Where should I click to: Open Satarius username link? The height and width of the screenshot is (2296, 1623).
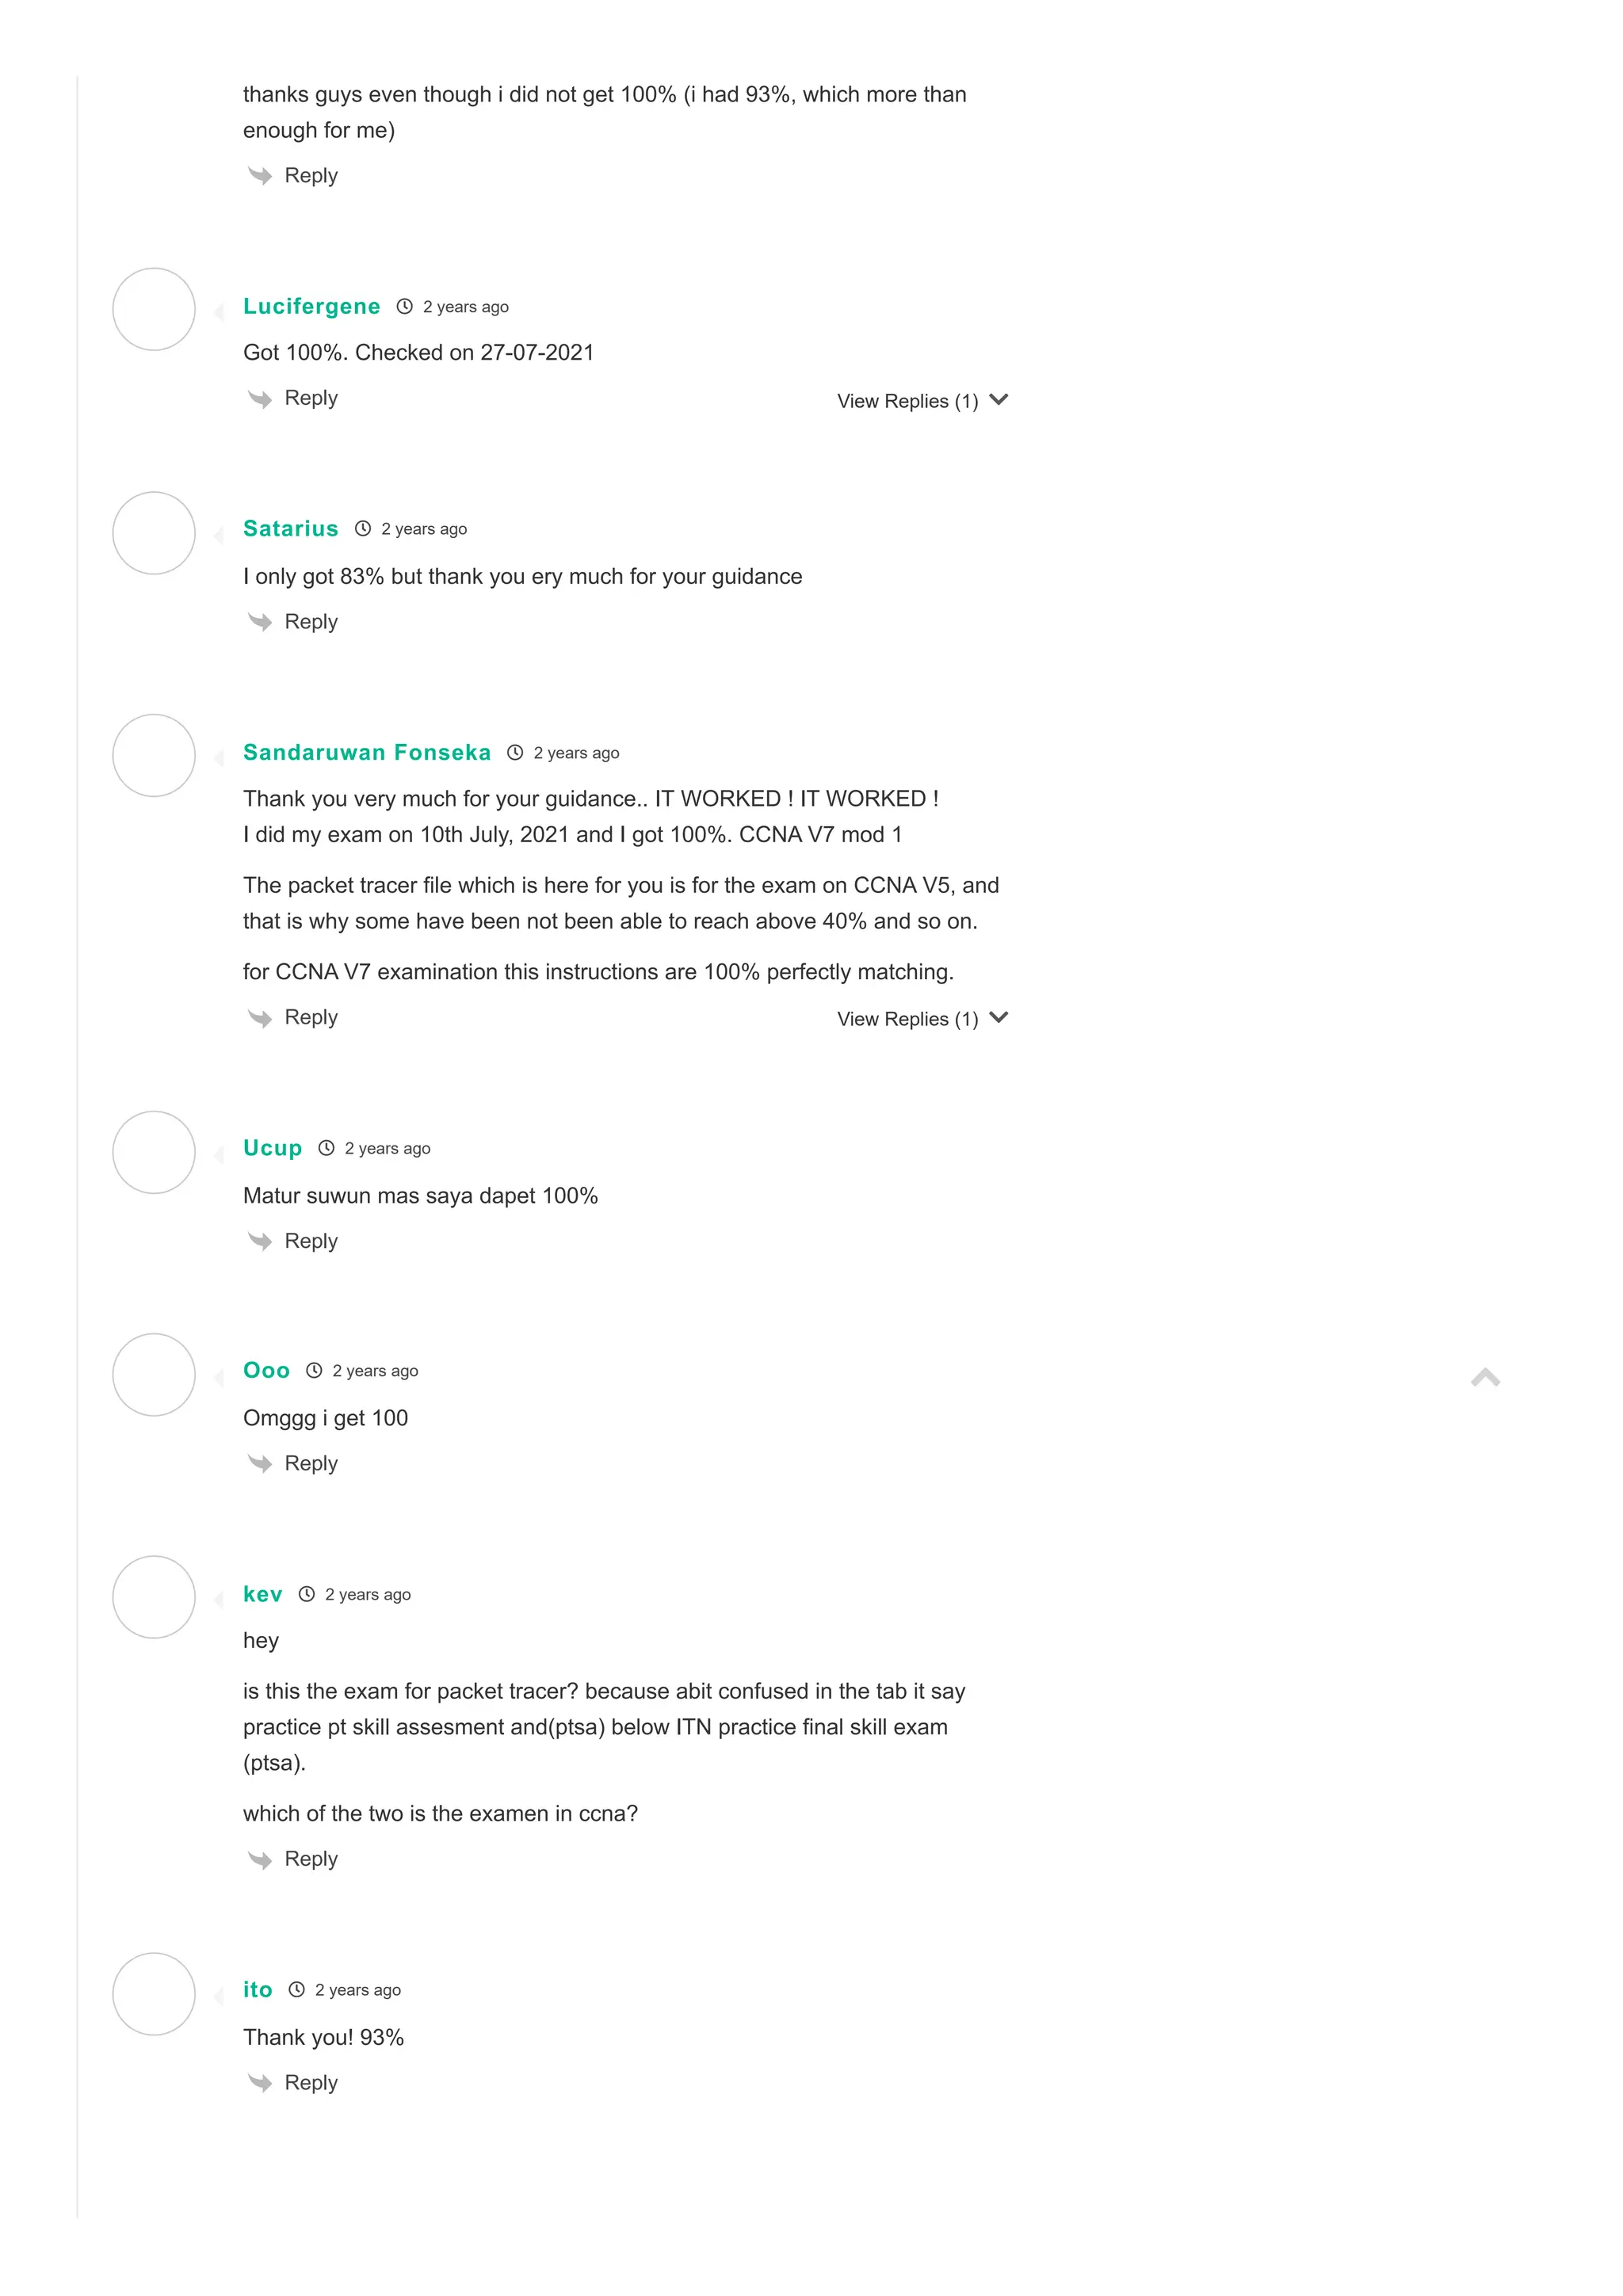click(291, 528)
